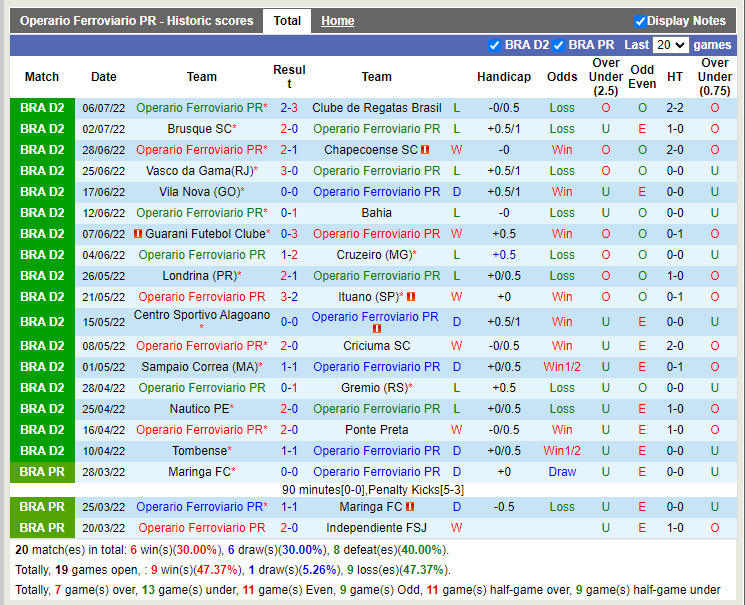
Task: Click red card icon in the 15/05/22 row
Action: coord(377,329)
